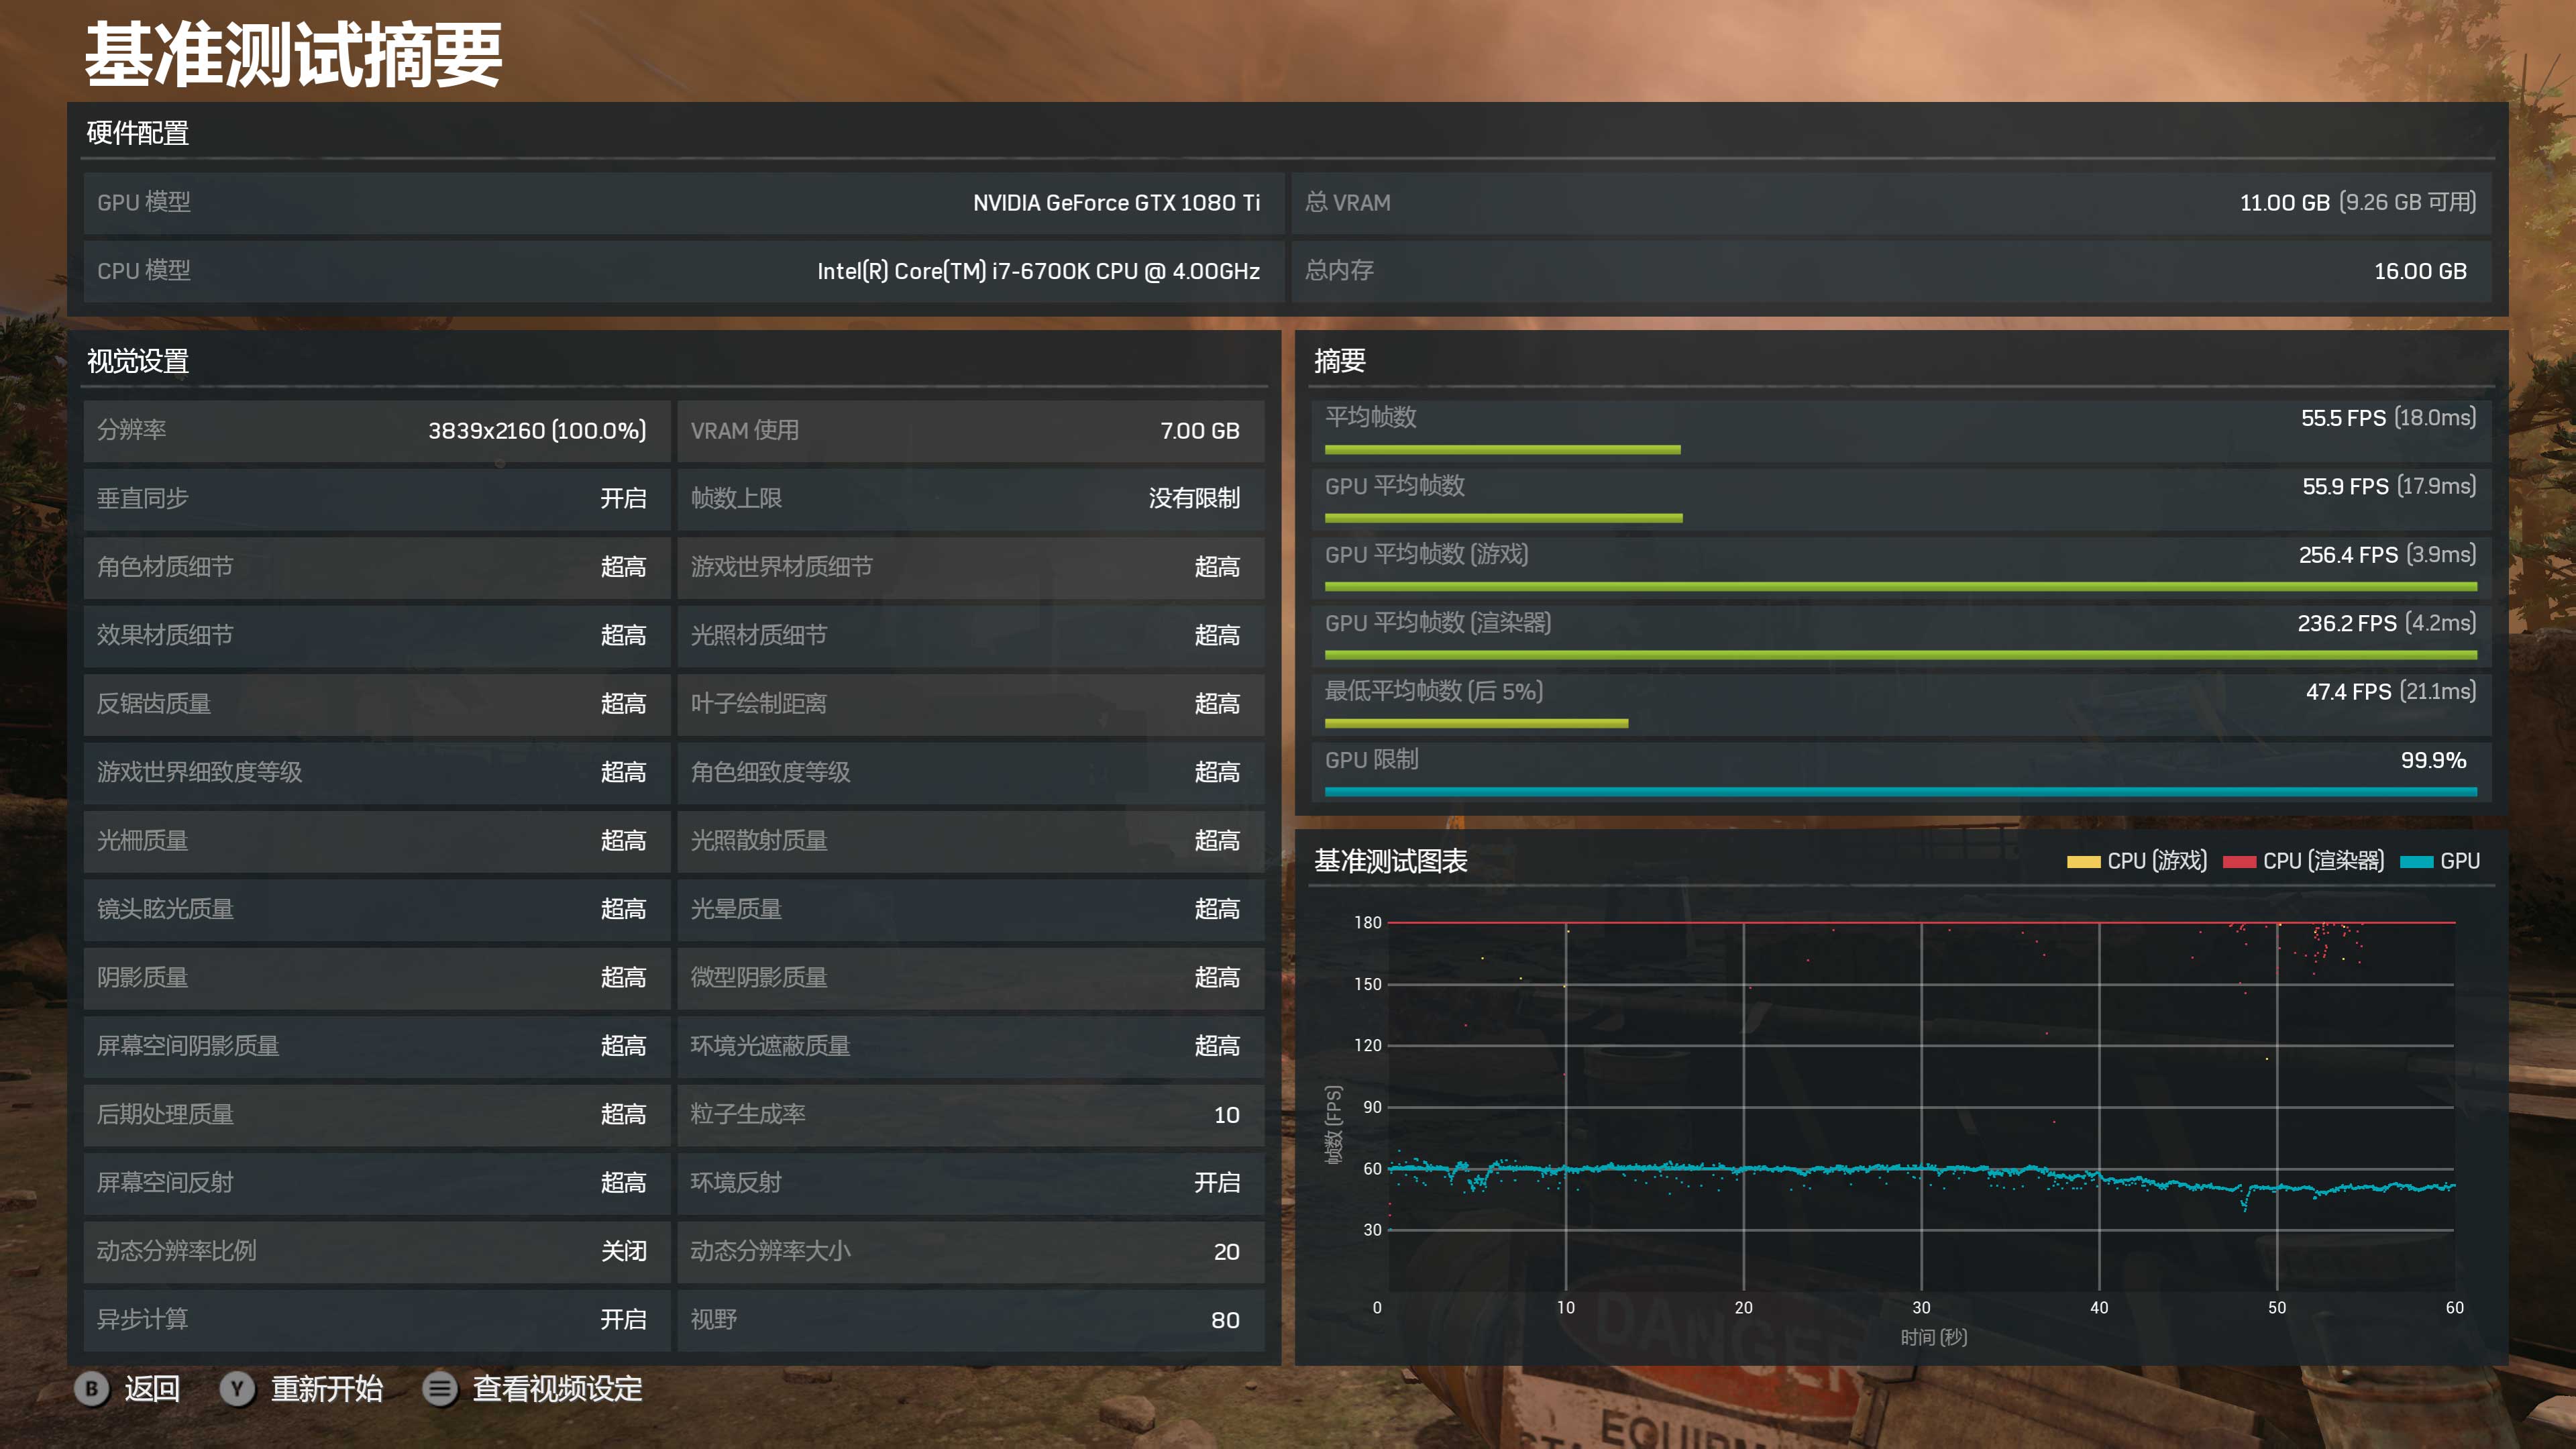This screenshot has height=1449, width=2576.
Task: Open the 查看视频设定 link
Action: click(x=557, y=1389)
